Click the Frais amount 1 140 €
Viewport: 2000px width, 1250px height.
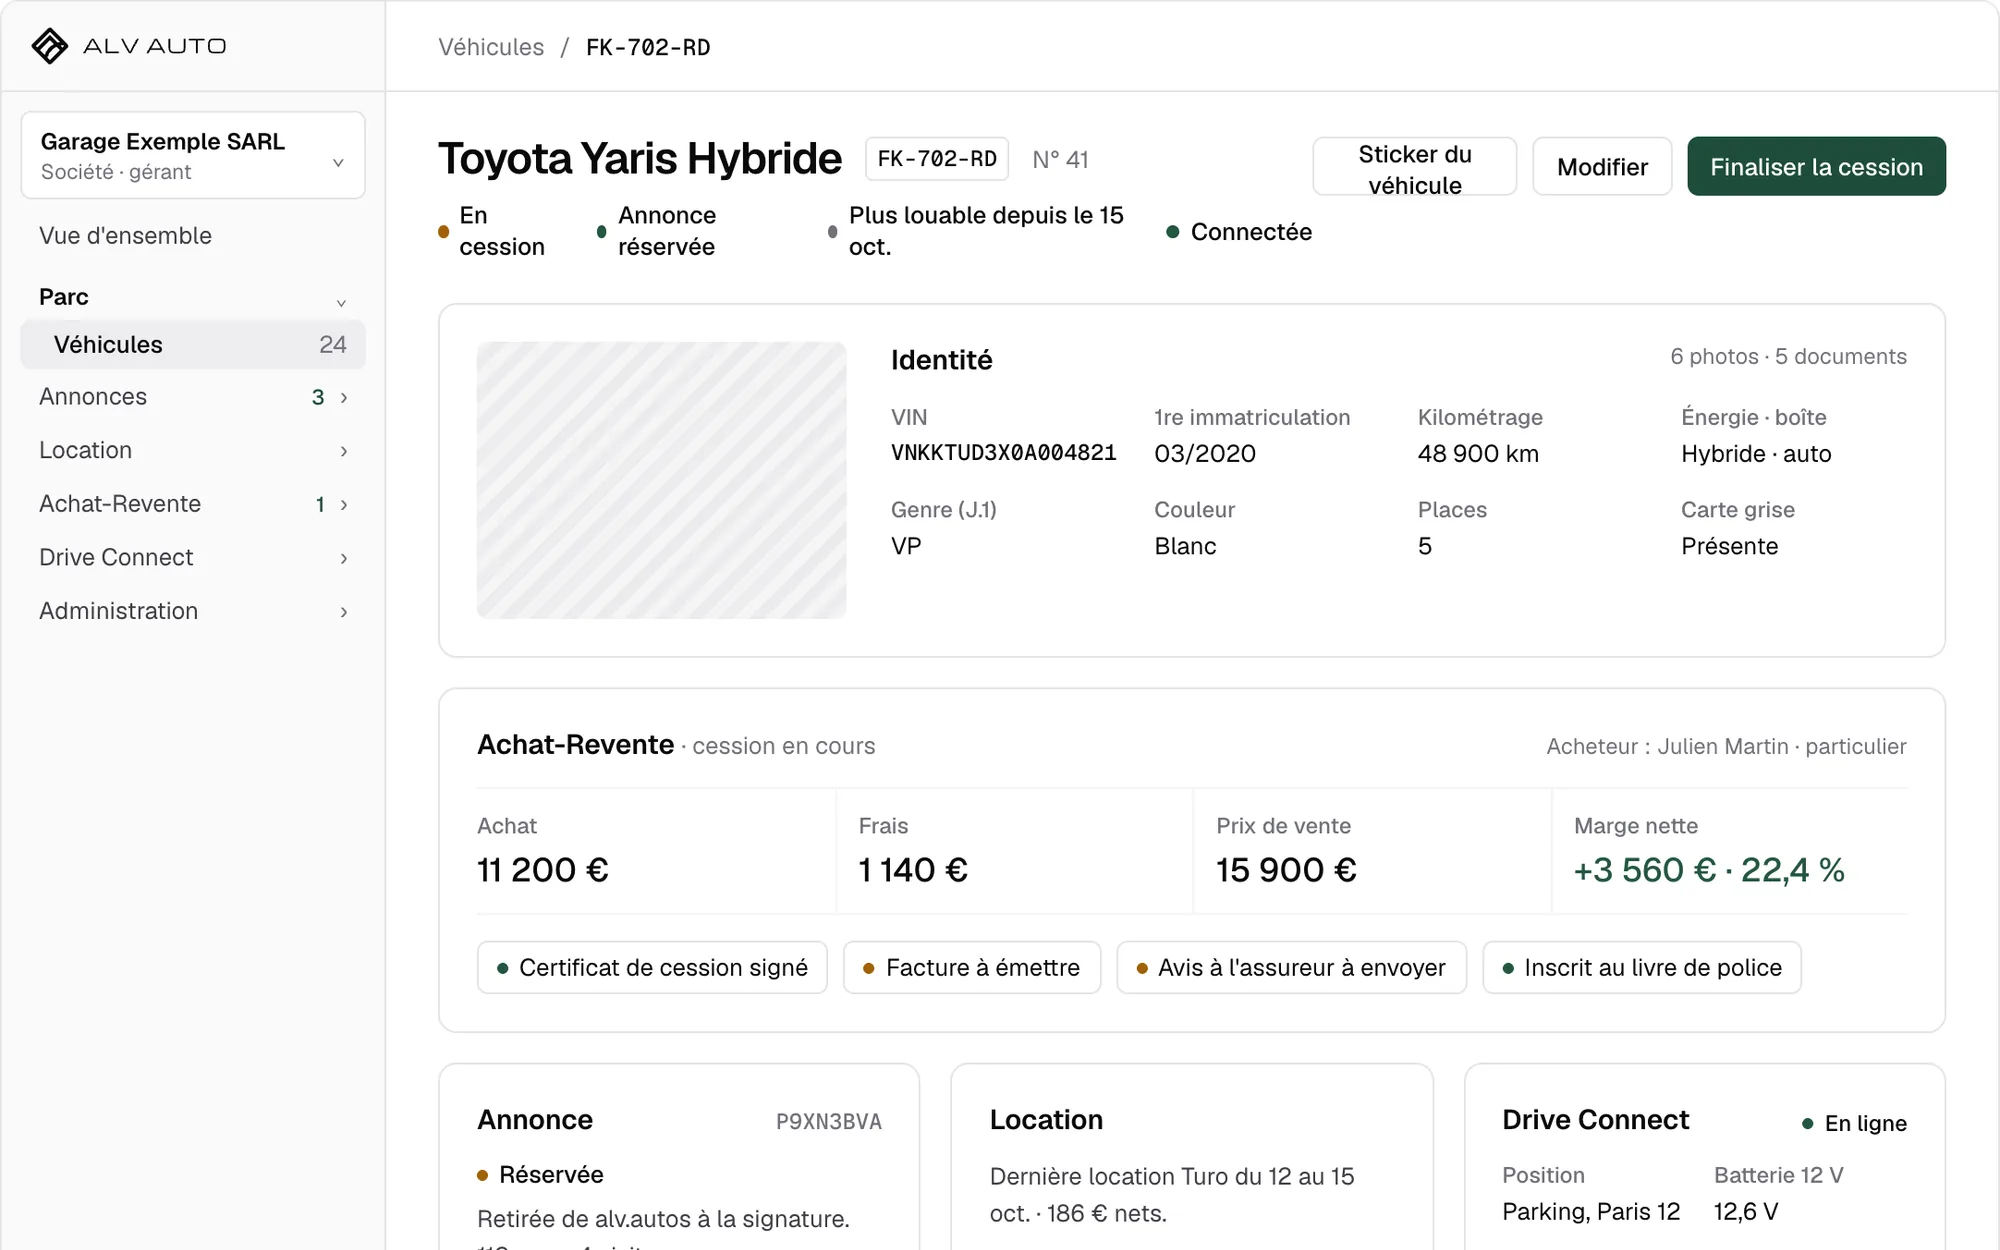pyautogui.click(x=913, y=870)
